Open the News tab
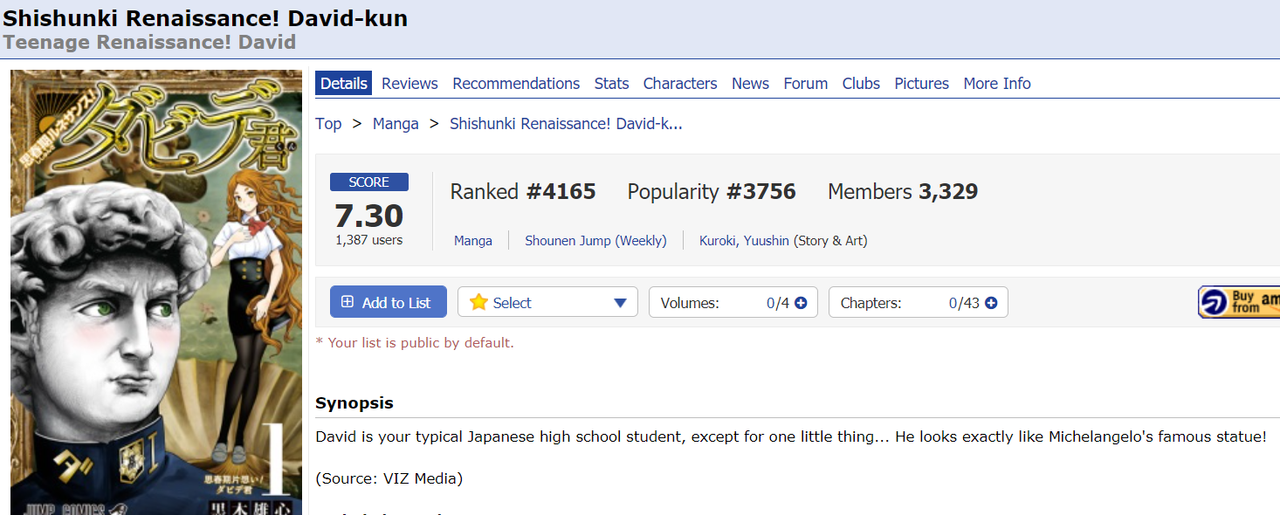 (x=750, y=83)
